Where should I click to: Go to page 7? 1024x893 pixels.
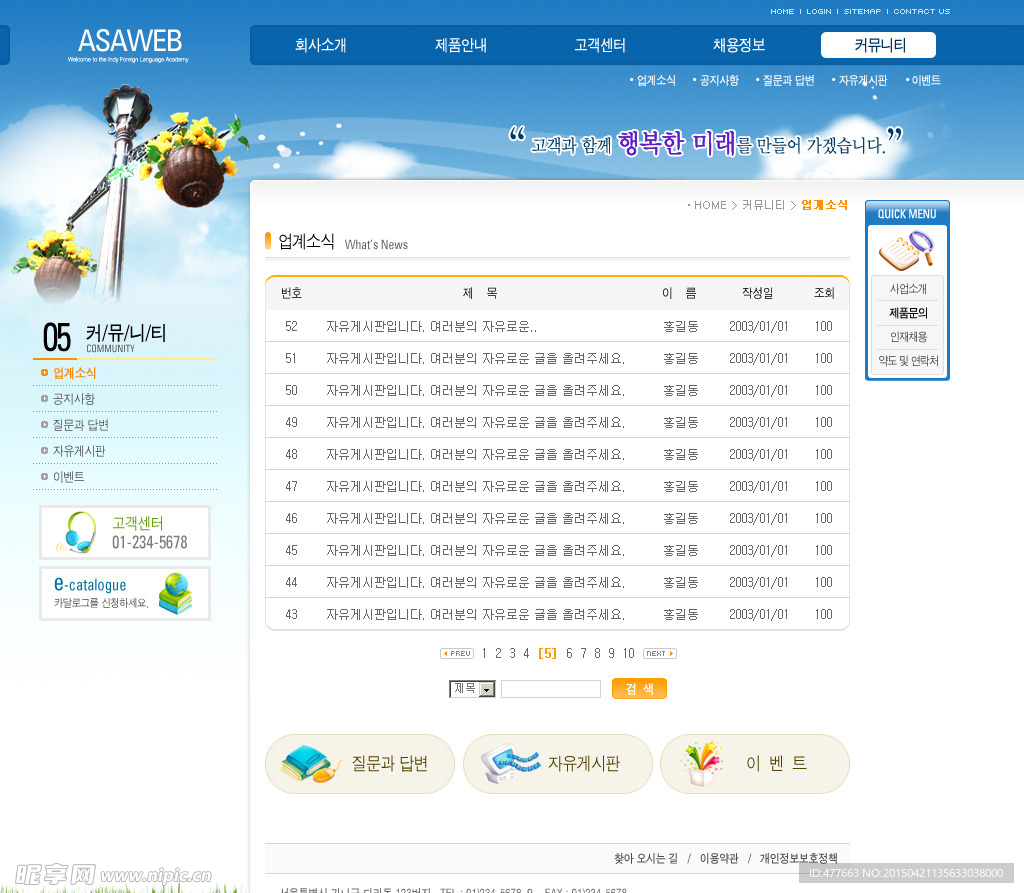(583, 653)
